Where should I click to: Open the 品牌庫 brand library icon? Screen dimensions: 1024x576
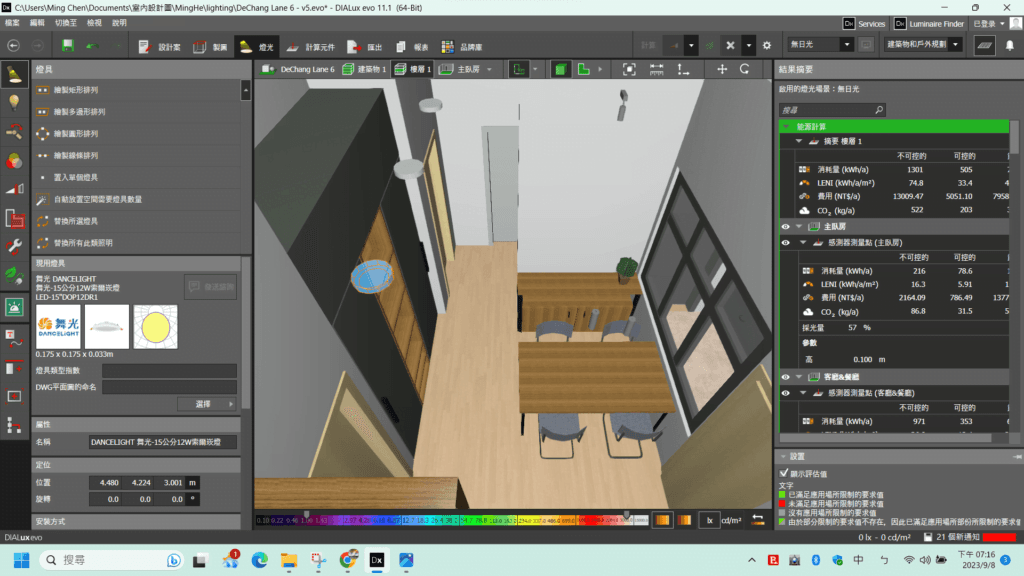pyautogui.click(x=462, y=47)
